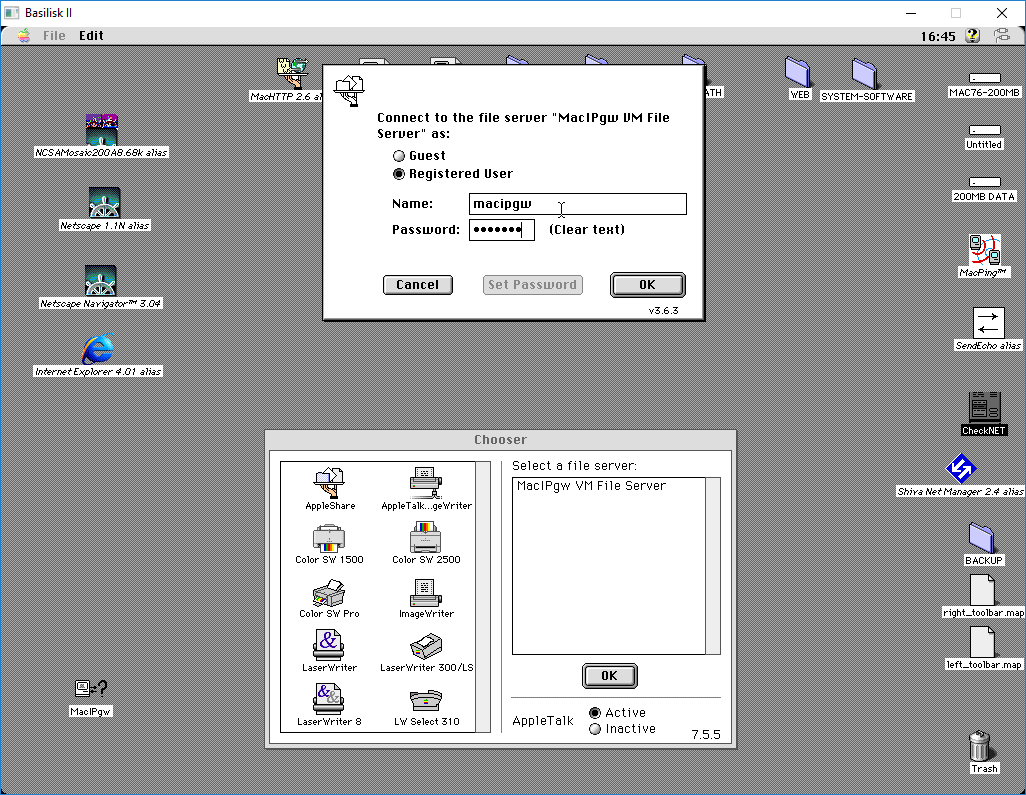Select the LaserWriter 8 printer icon

pos(329,700)
